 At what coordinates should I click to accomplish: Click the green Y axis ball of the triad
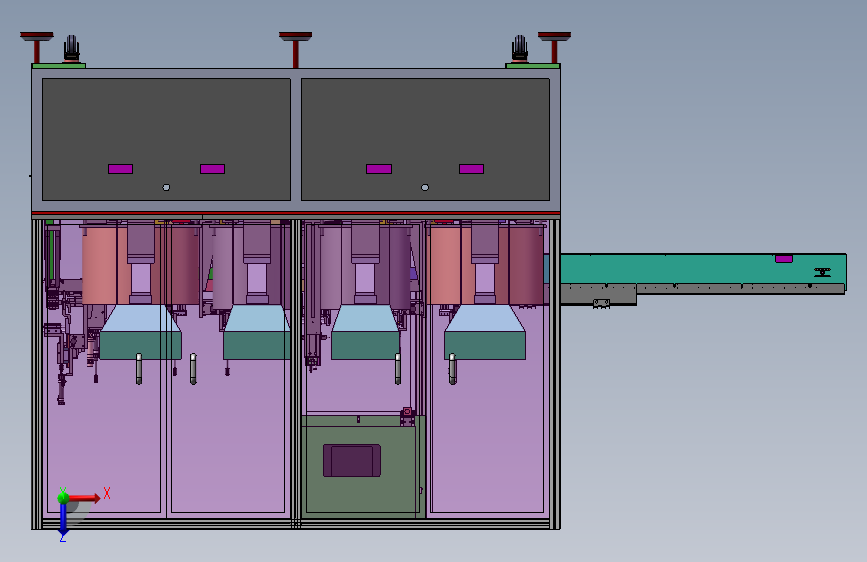[62, 497]
